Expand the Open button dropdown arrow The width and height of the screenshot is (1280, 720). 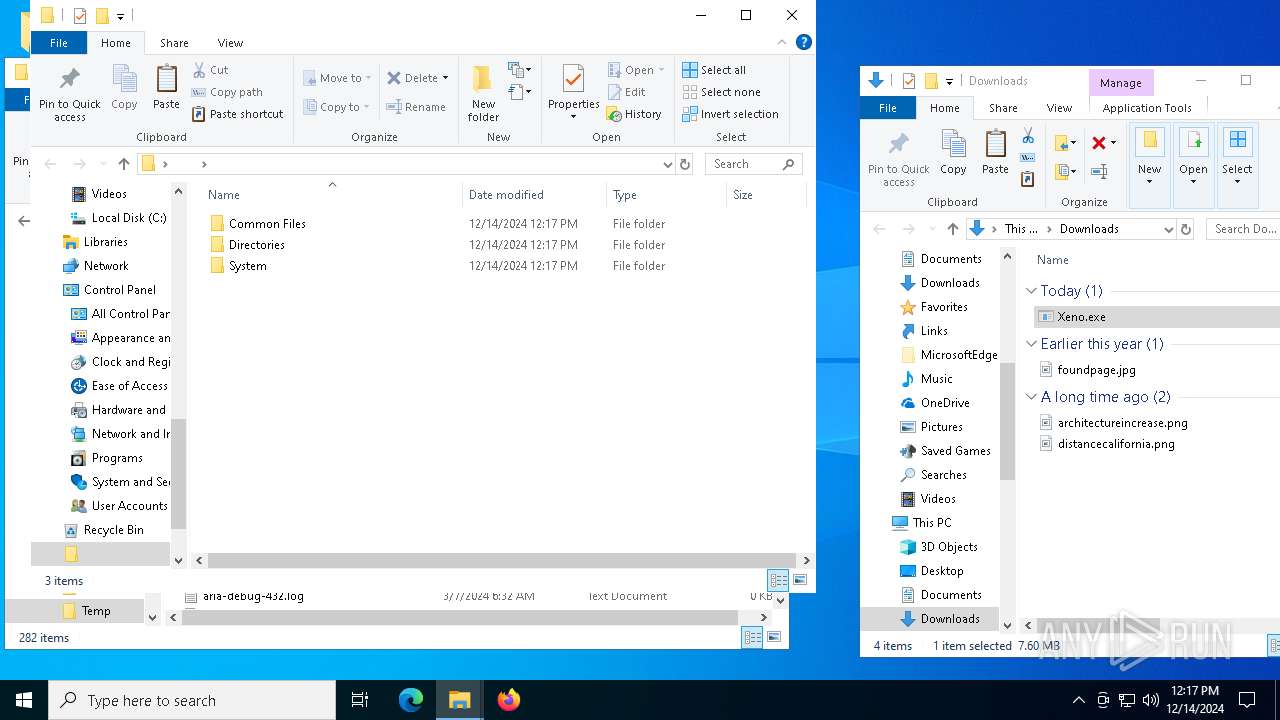tap(661, 70)
